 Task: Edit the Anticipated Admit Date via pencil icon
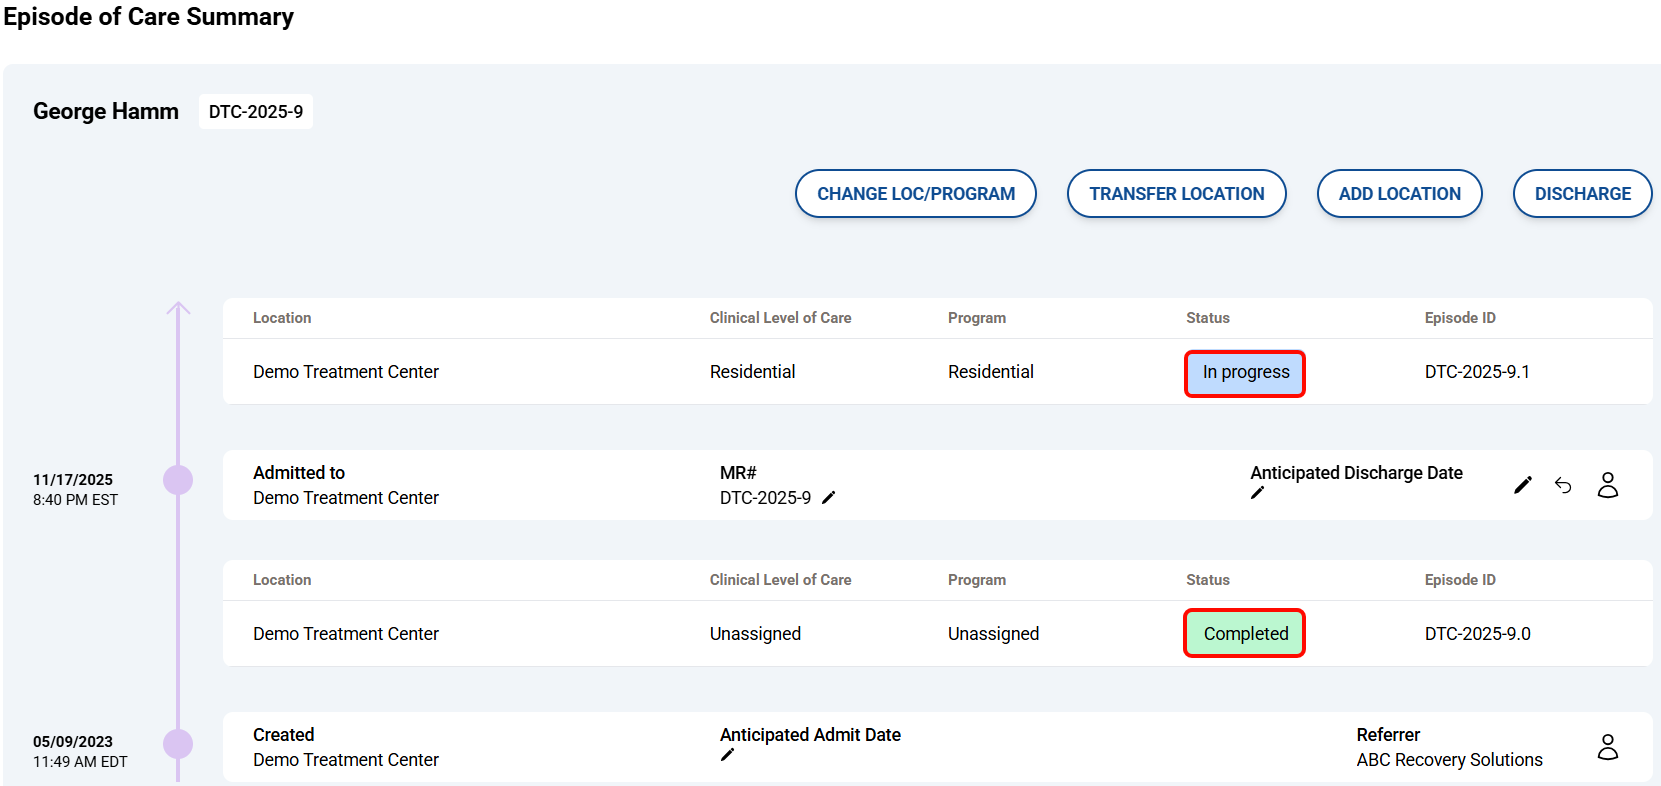coord(727,755)
